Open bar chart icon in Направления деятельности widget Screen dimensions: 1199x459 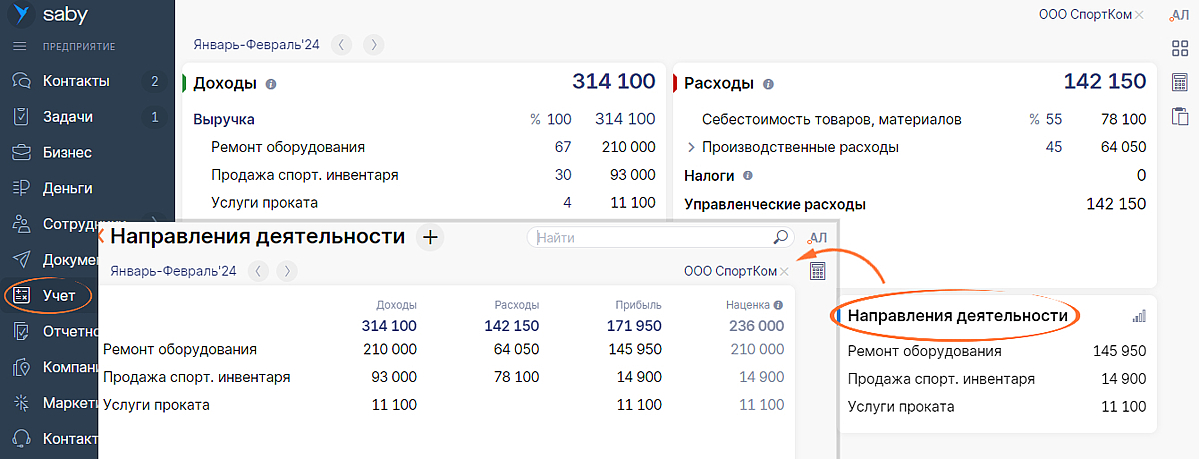click(x=1138, y=316)
